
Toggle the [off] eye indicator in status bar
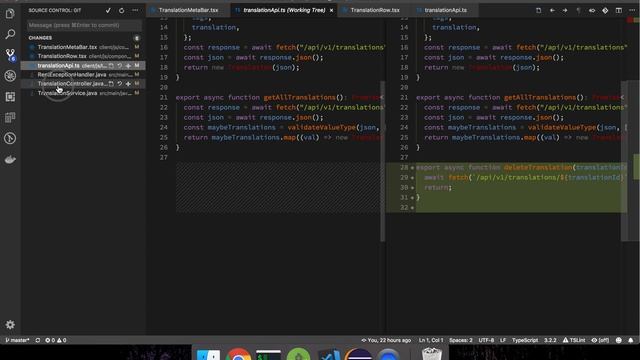[600, 340]
